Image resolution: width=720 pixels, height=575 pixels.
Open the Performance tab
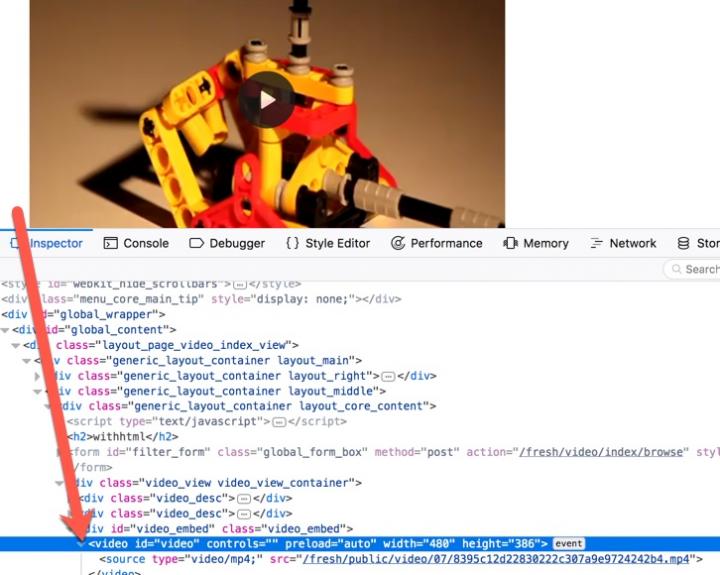437,243
